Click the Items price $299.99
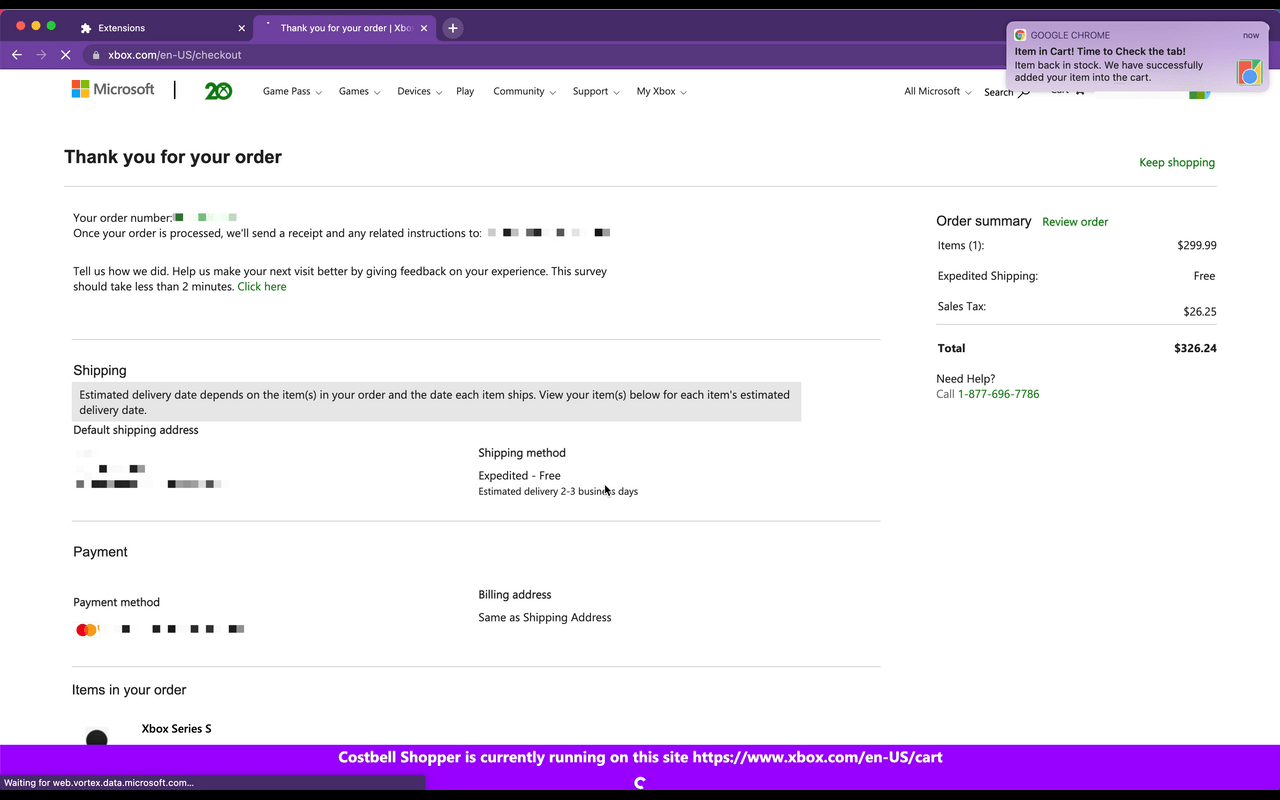This screenshot has width=1280, height=800. click(x=1197, y=245)
